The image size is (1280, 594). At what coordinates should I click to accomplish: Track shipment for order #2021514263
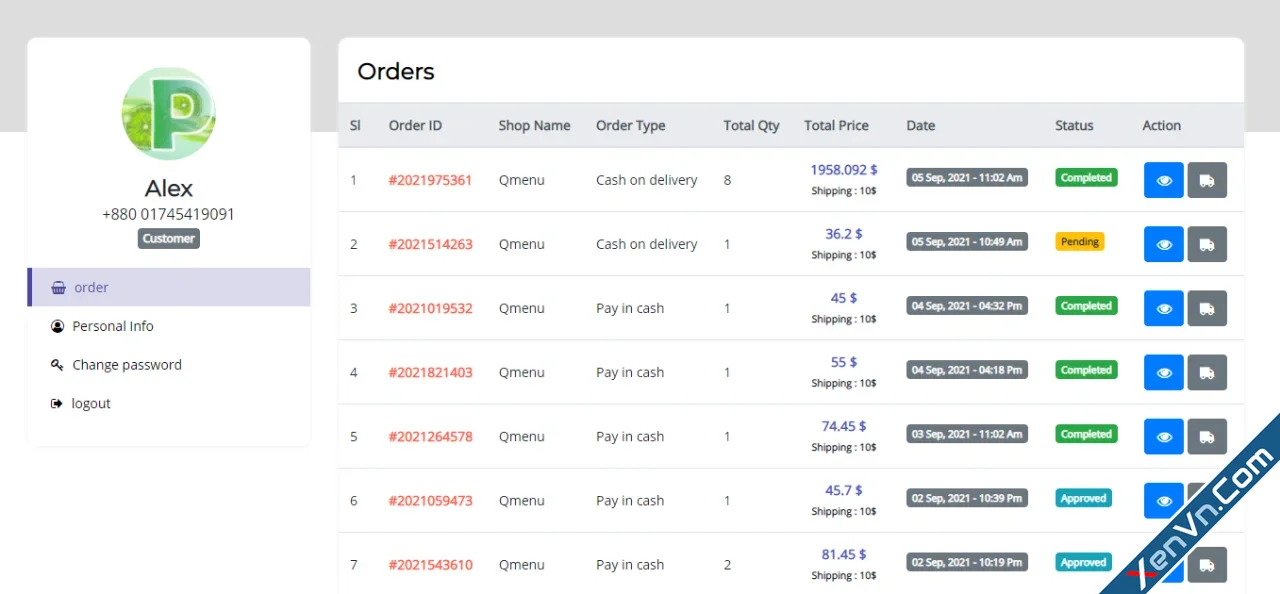[x=1207, y=244]
